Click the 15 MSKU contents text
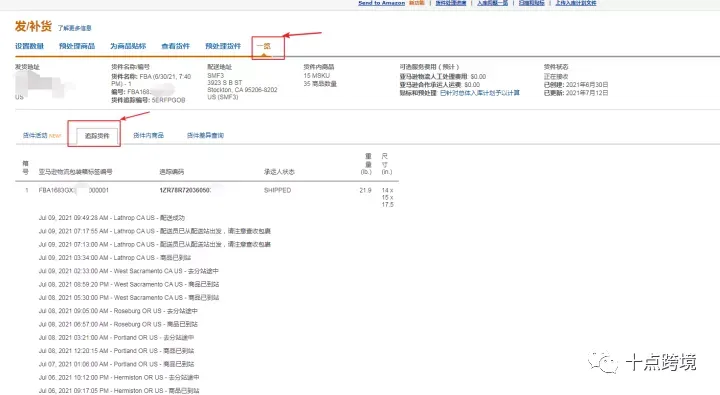Screen dimensions: 720x395 (x=316, y=76)
